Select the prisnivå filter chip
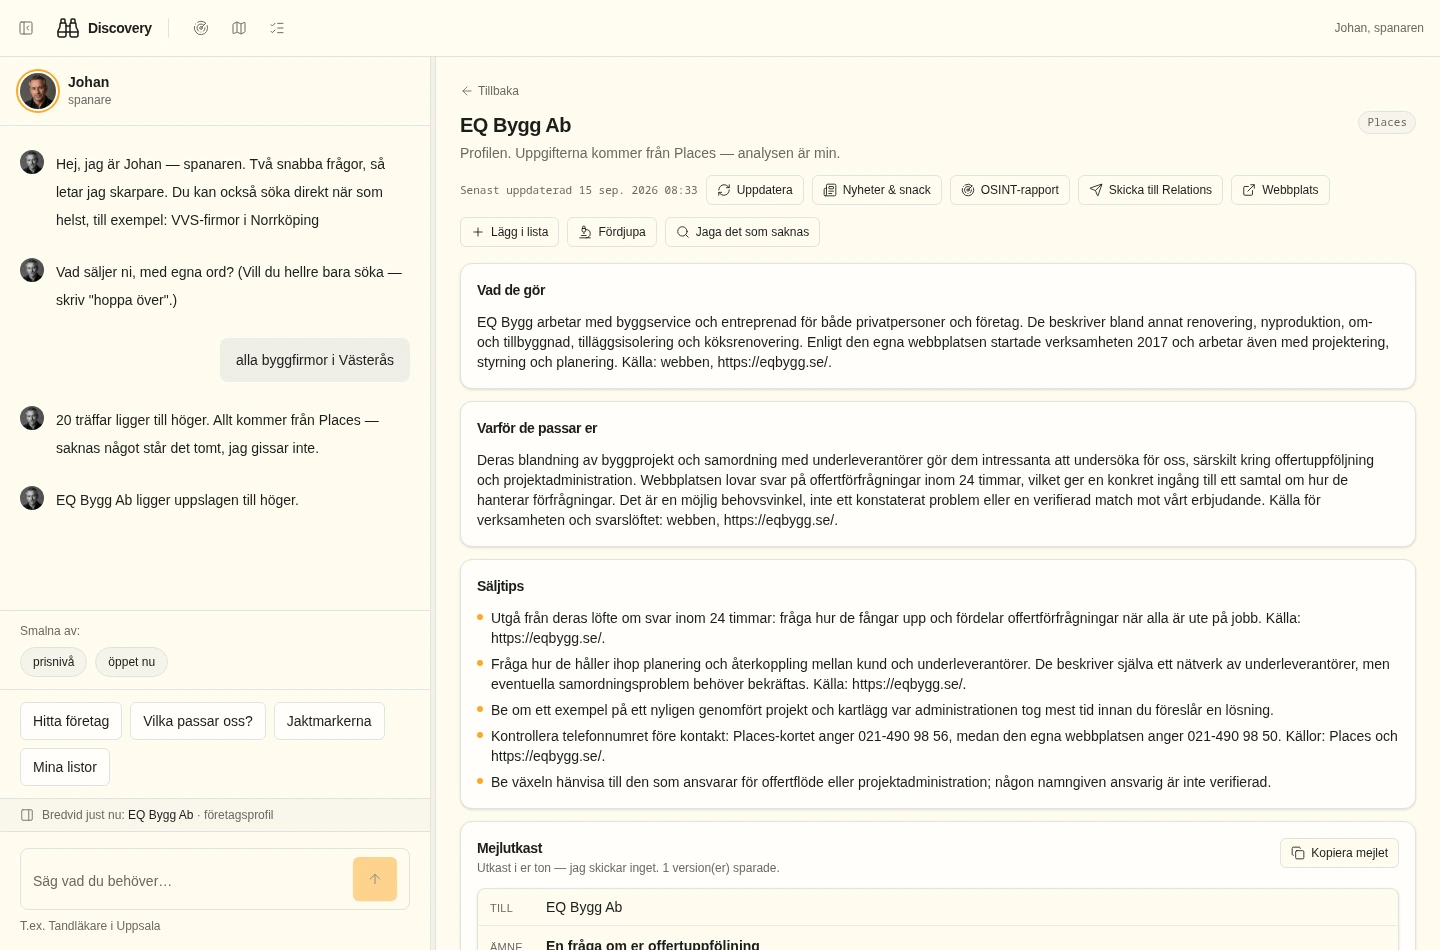Viewport: 1440px width, 950px height. point(54,662)
